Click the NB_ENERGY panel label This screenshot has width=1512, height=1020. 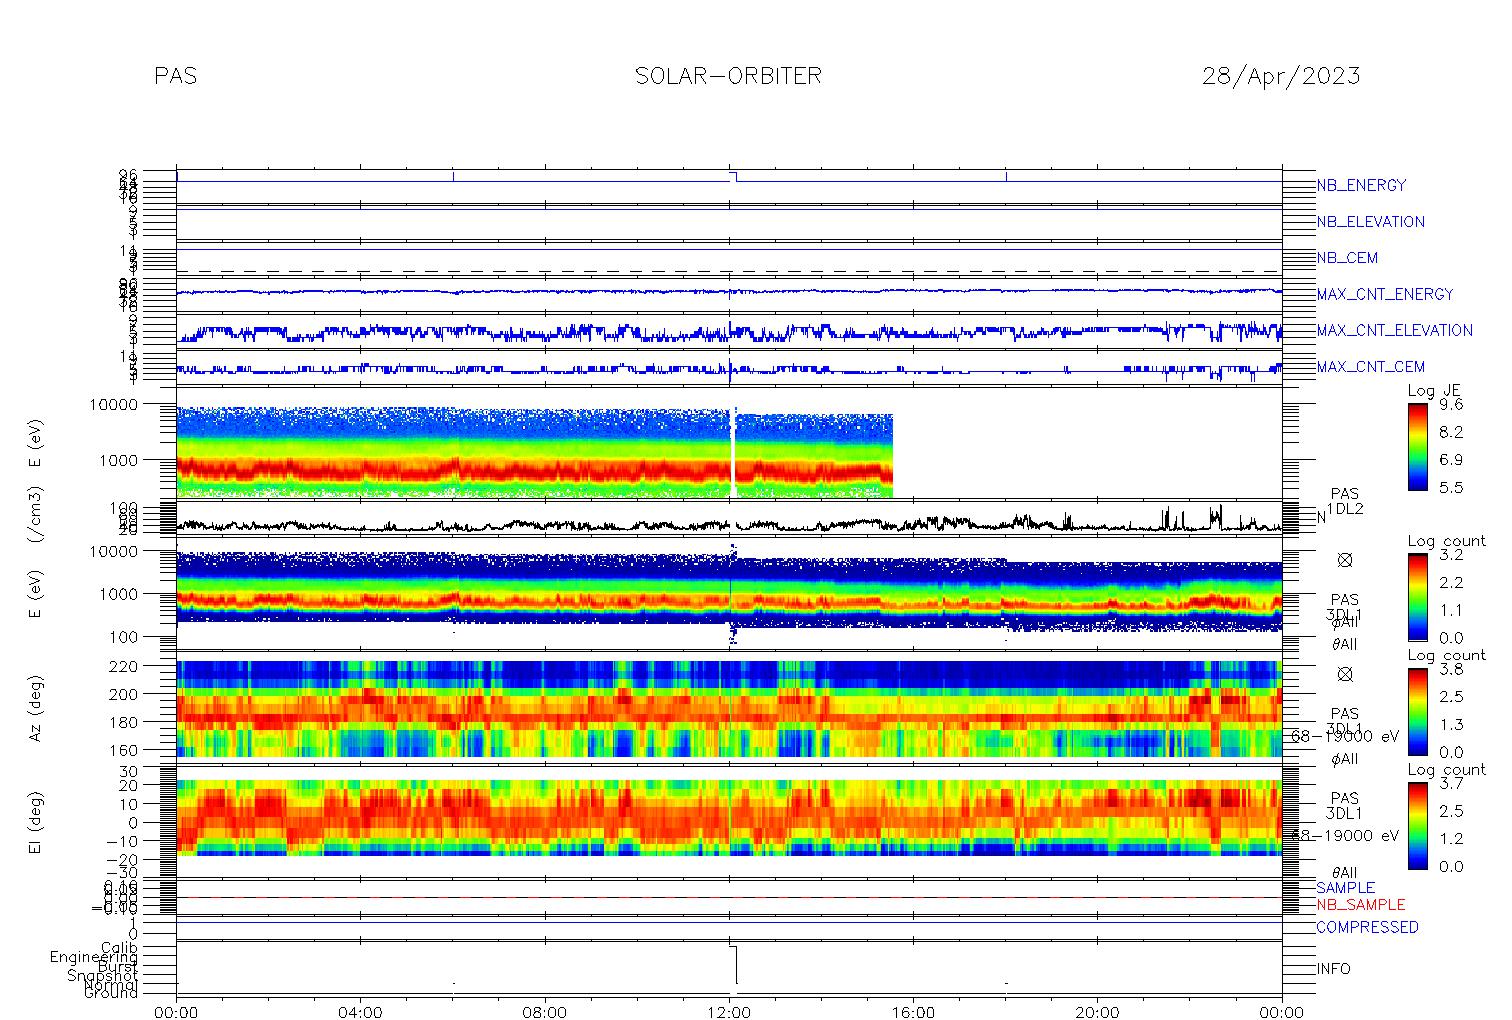(1361, 186)
